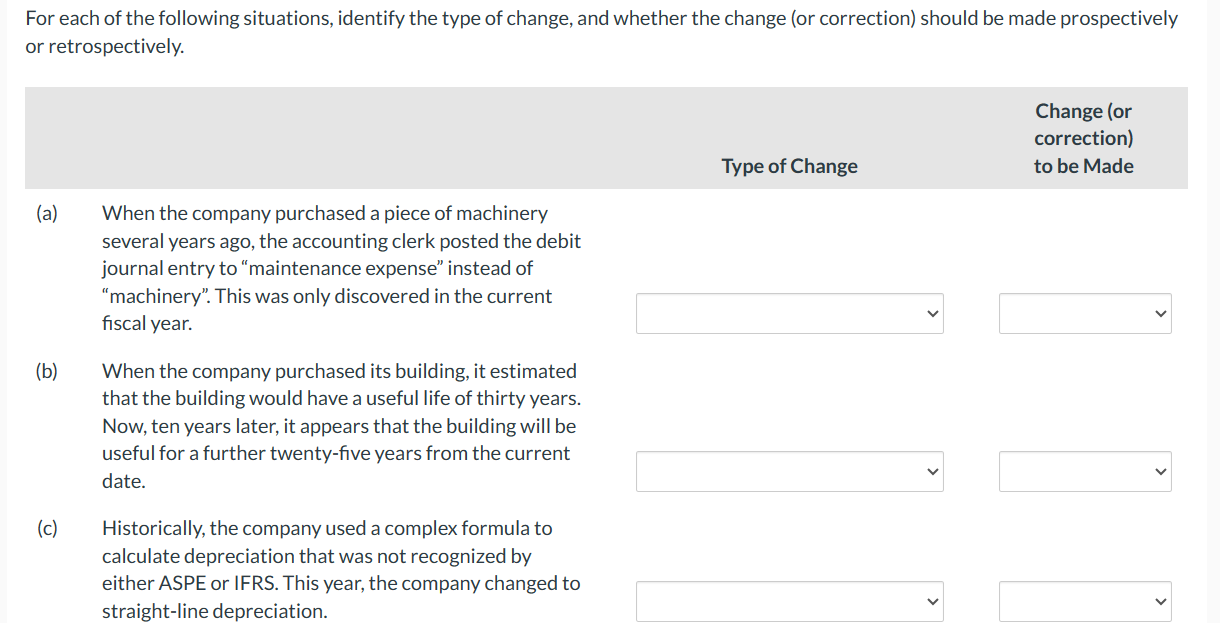The image size is (1220, 623).
Task: Click the label (b) beside the building question
Action: (47, 370)
